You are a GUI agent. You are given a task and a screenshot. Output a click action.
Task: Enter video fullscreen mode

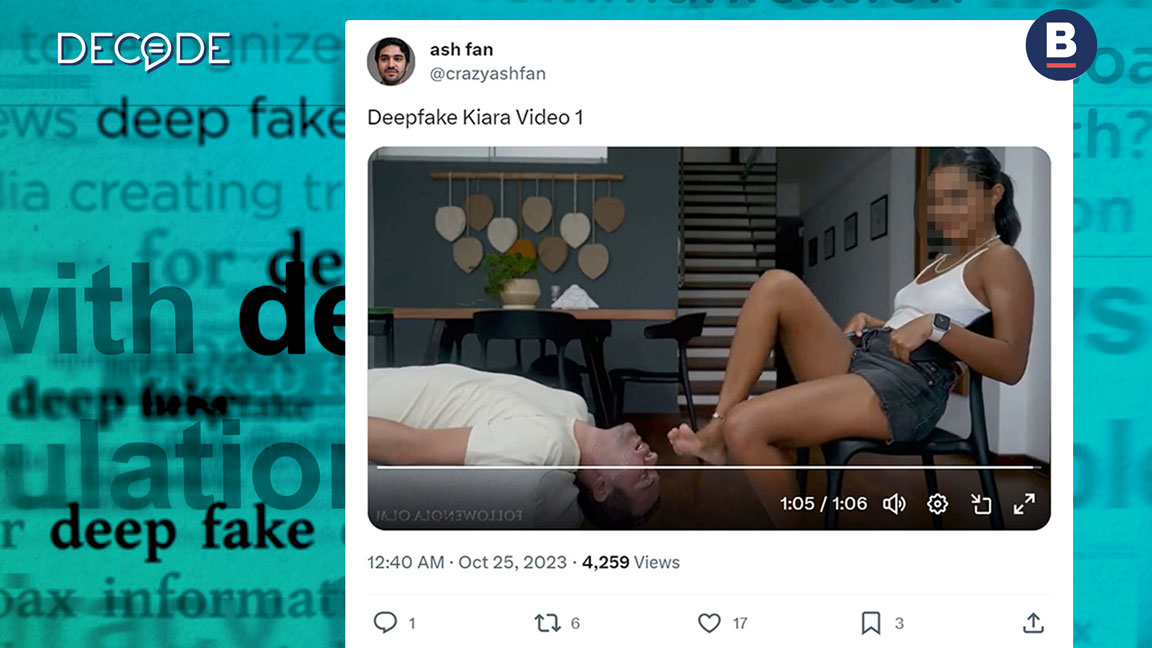click(x=1024, y=504)
